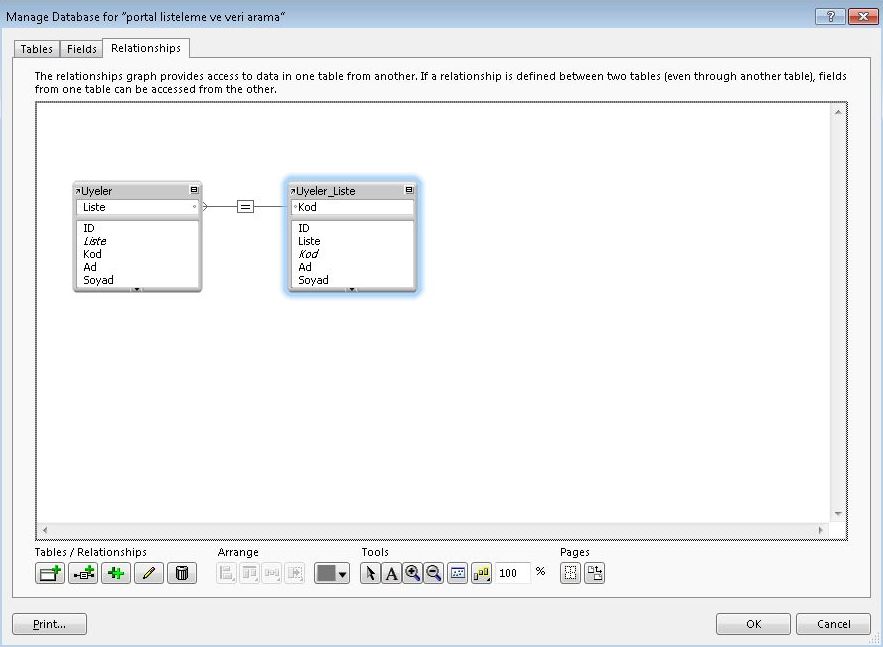Click the Create Relationship icon
883x647 pixels.
pos(82,573)
